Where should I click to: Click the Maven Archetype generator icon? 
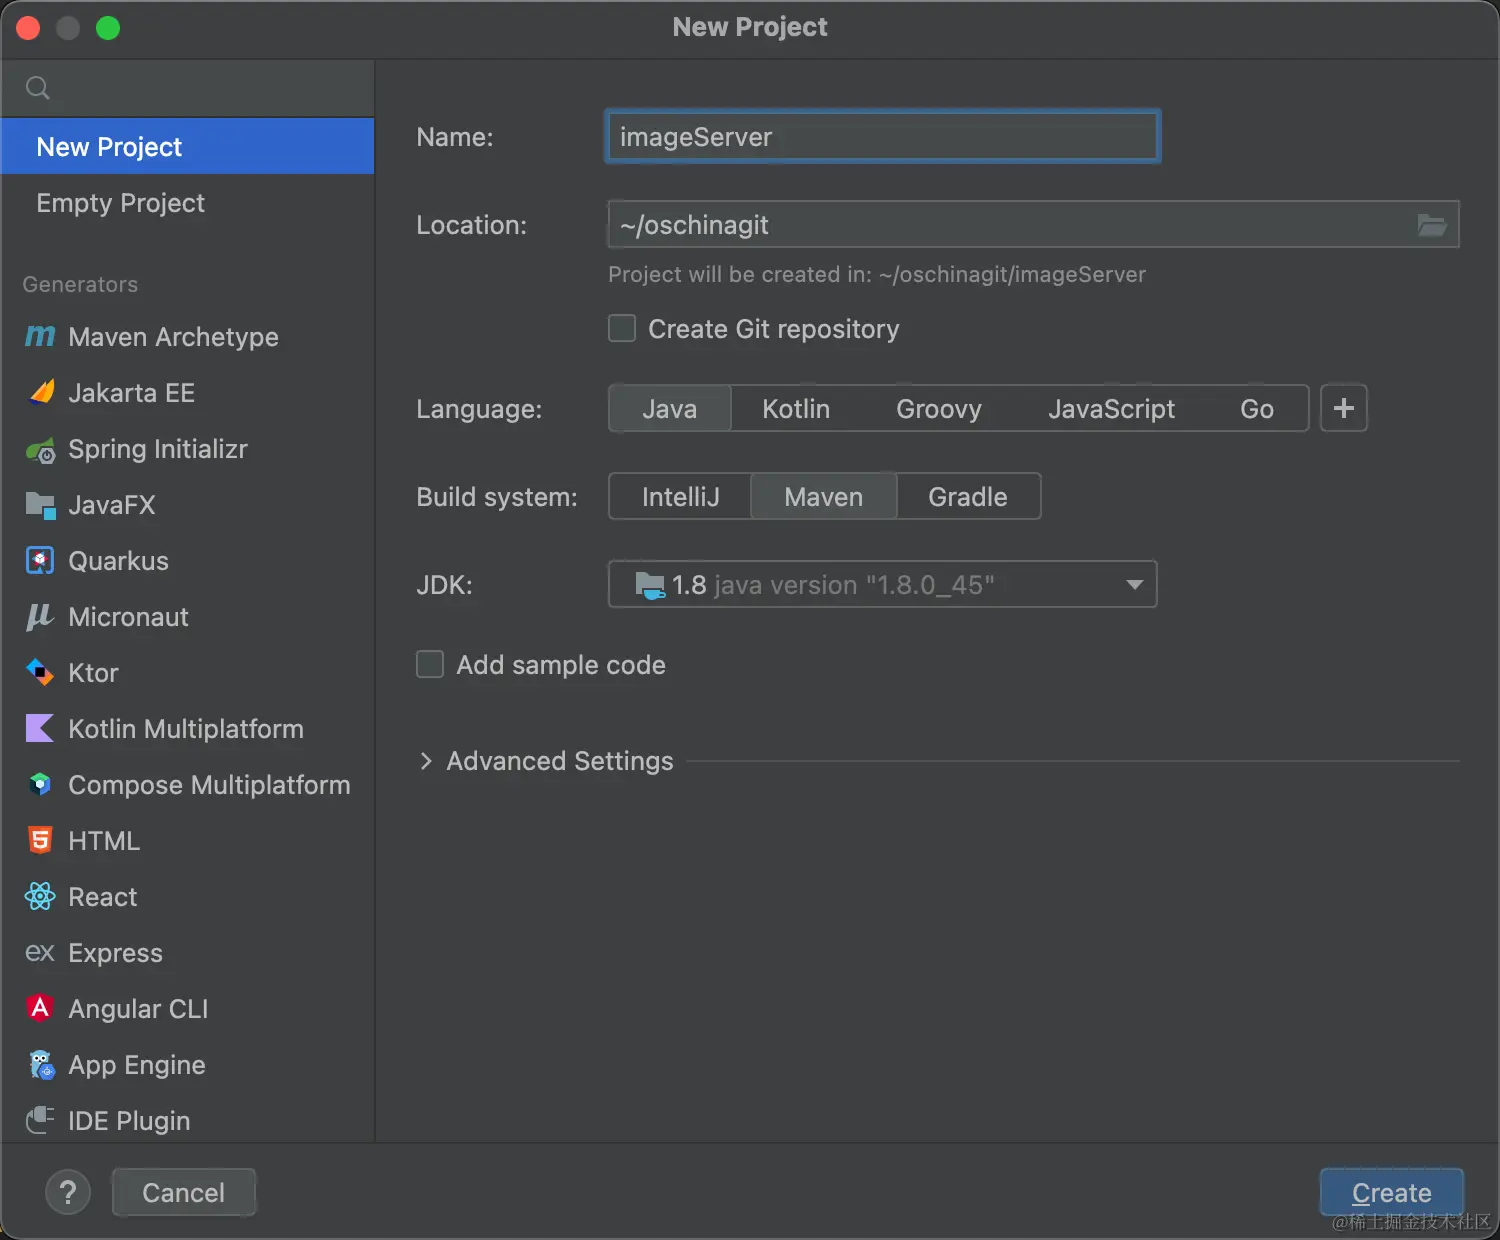tap(40, 337)
